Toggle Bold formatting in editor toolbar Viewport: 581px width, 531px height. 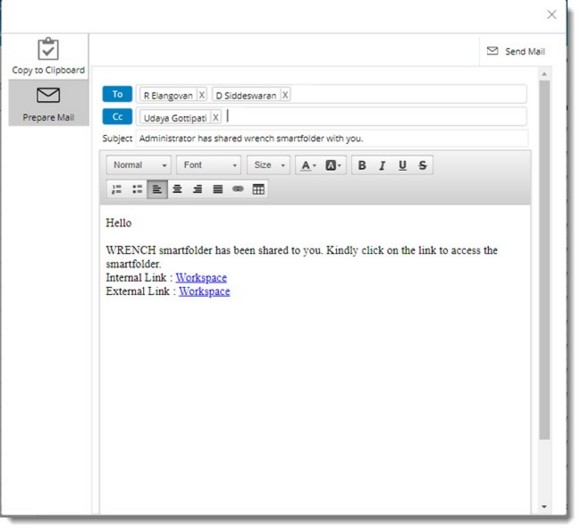pyautogui.click(x=362, y=166)
